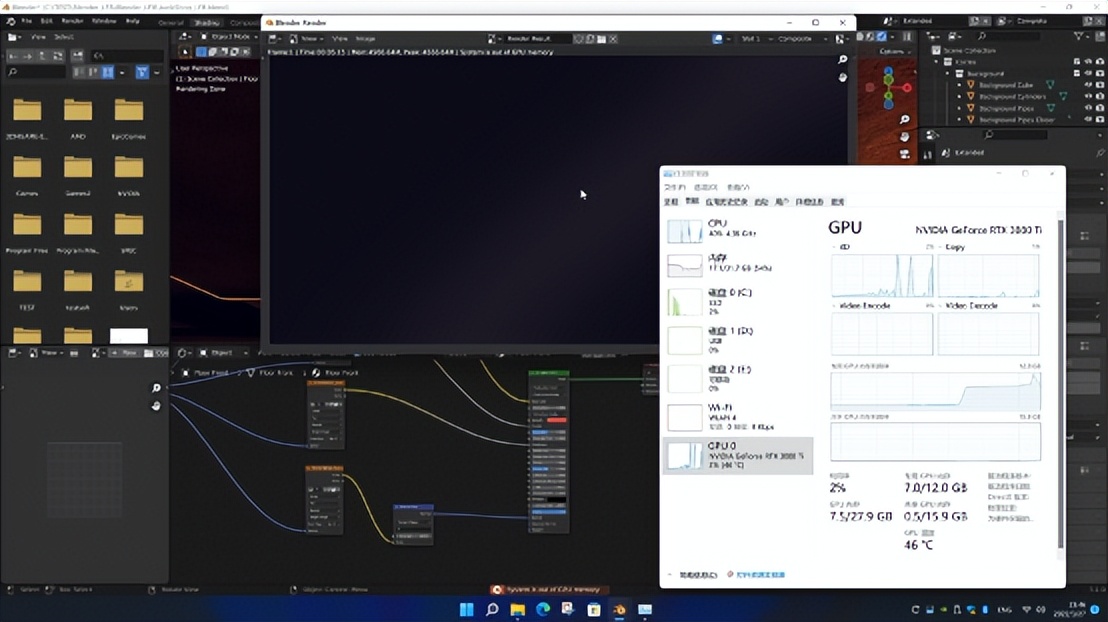Click the Task Manager vertical scrollbar
This screenshot has width=1108, height=622.
1060,385
